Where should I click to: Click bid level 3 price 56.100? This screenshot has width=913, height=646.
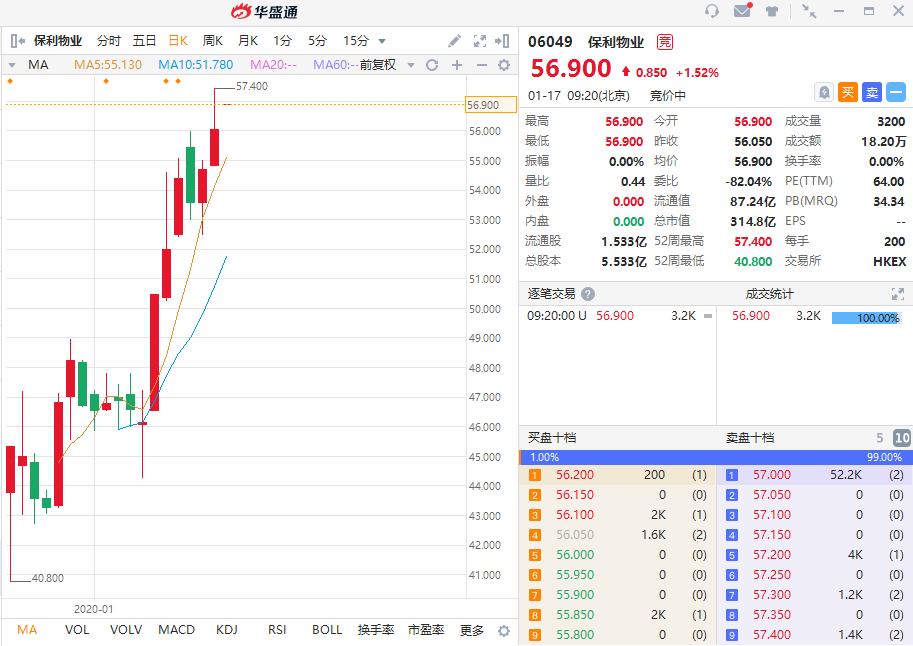tap(575, 515)
